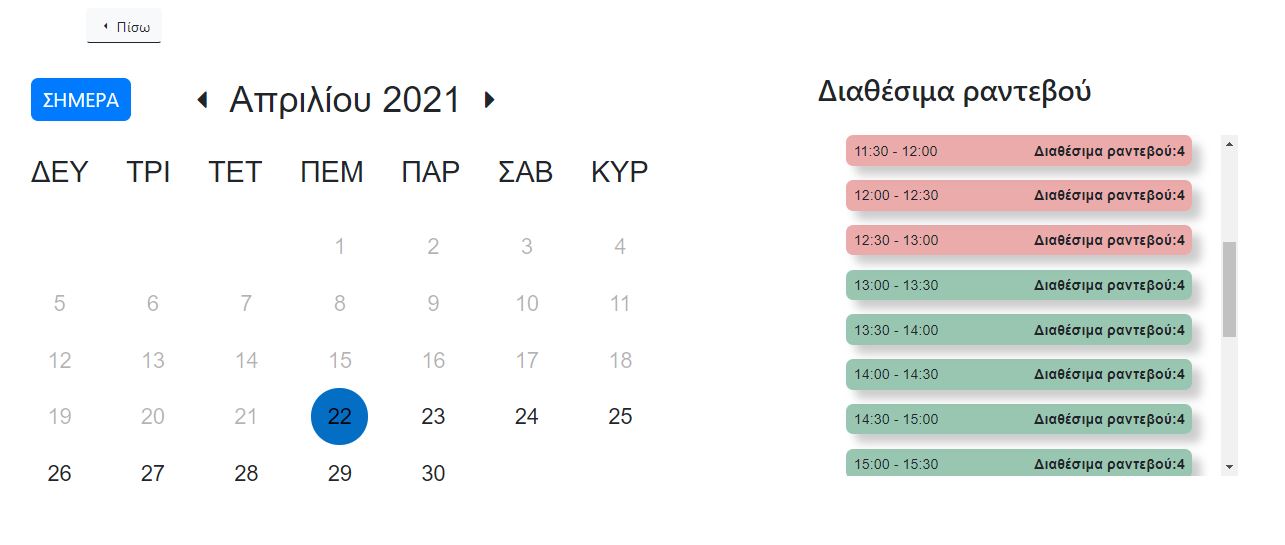Image resolution: width=1285 pixels, height=545 pixels.
Task: Click scrollbar up arrow in appointments list
Action: (1230, 144)
